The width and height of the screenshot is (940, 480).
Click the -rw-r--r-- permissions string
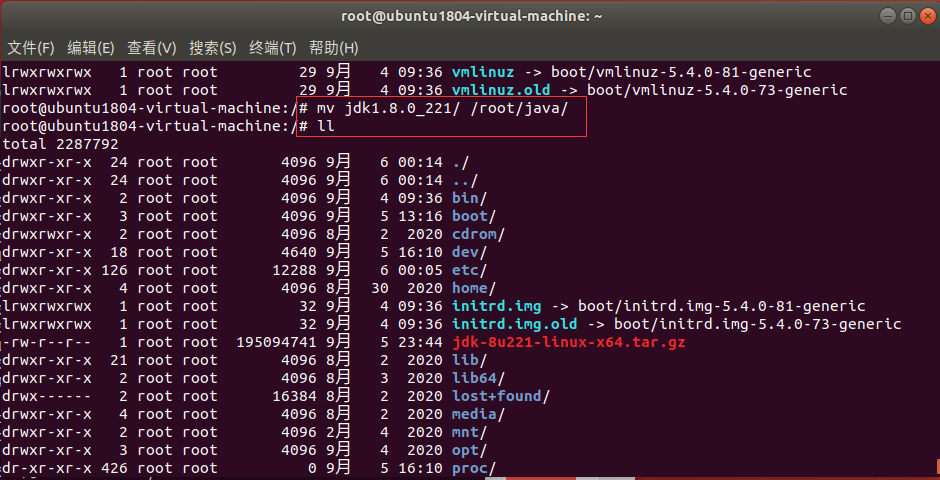47,342
